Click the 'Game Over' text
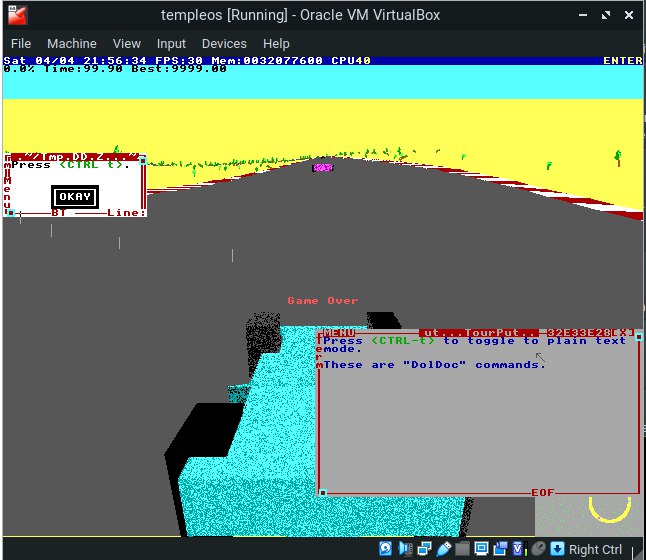646x560 pixels. tap(323, 300)
